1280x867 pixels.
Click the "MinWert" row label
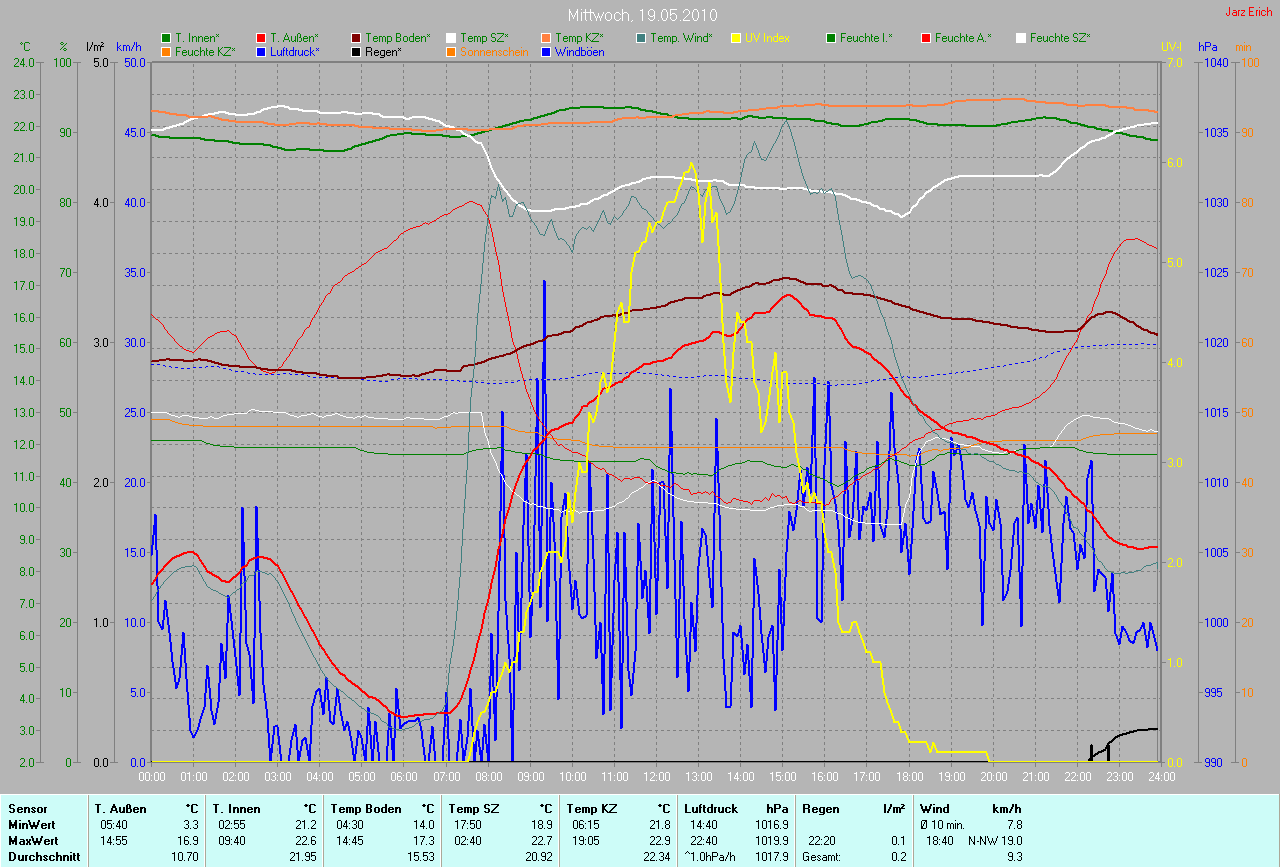(30, 825)
